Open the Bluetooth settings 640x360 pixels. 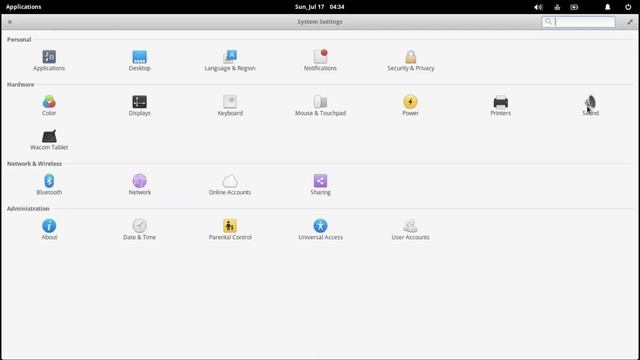(x=49, y=184)
